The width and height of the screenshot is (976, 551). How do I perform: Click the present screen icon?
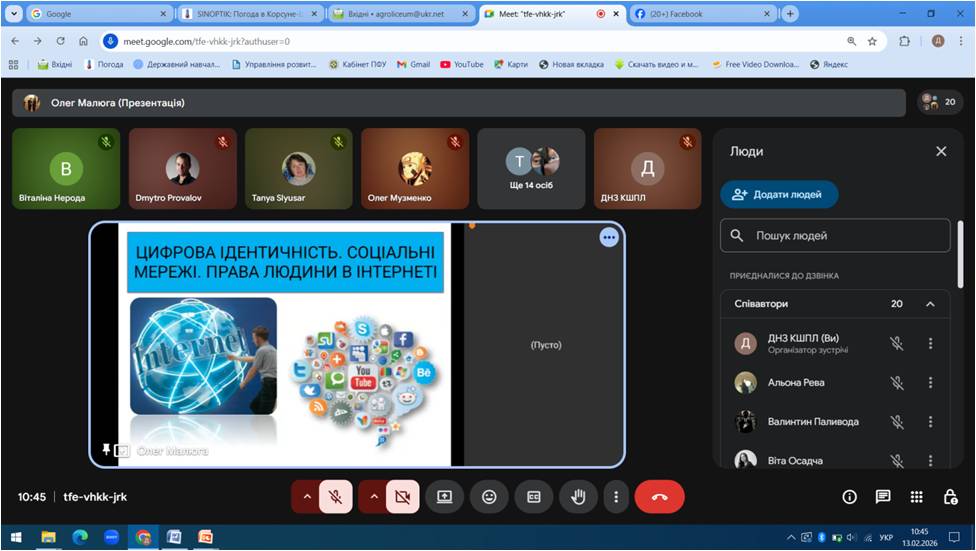click(x=444, y=497)
